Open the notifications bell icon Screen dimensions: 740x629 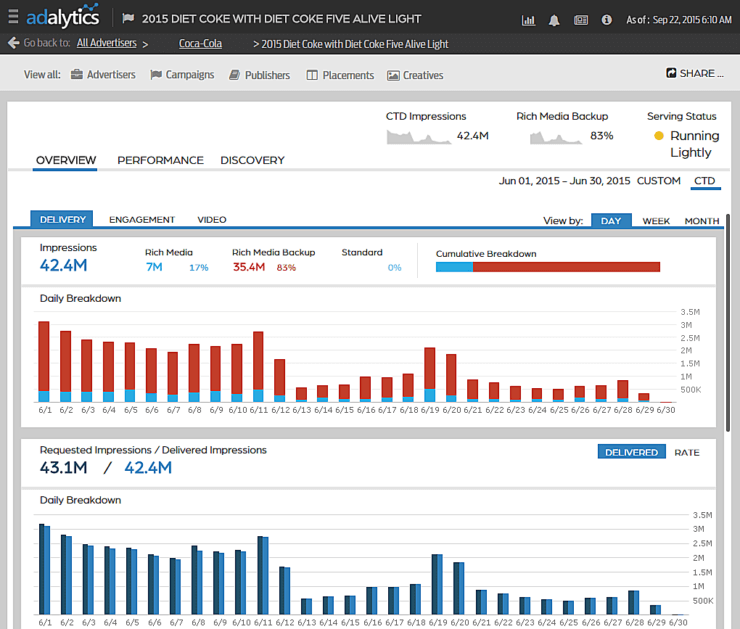pos(554,20)
